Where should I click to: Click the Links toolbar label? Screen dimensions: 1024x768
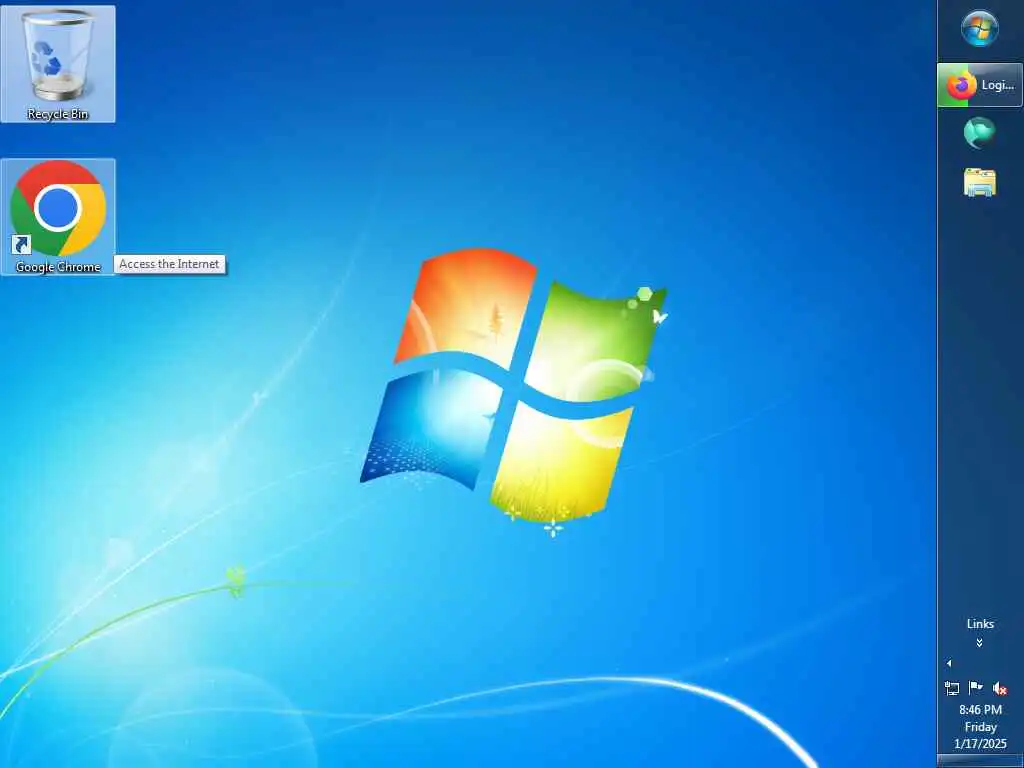click(980, 624)
